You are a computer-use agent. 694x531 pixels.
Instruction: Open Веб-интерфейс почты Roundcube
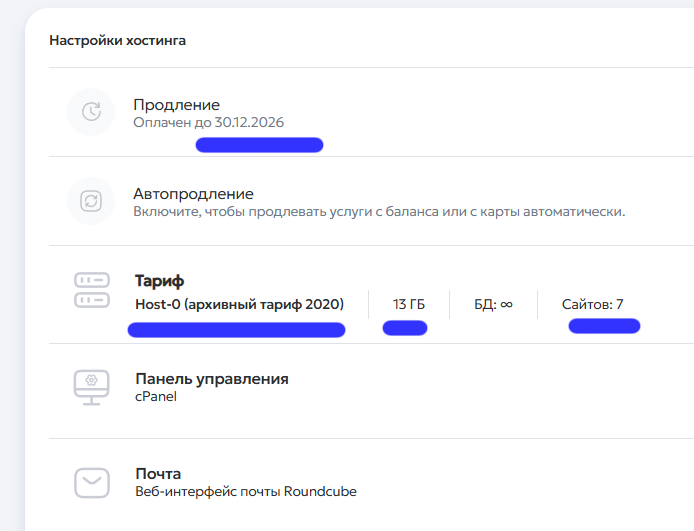(x=245, y=492)
